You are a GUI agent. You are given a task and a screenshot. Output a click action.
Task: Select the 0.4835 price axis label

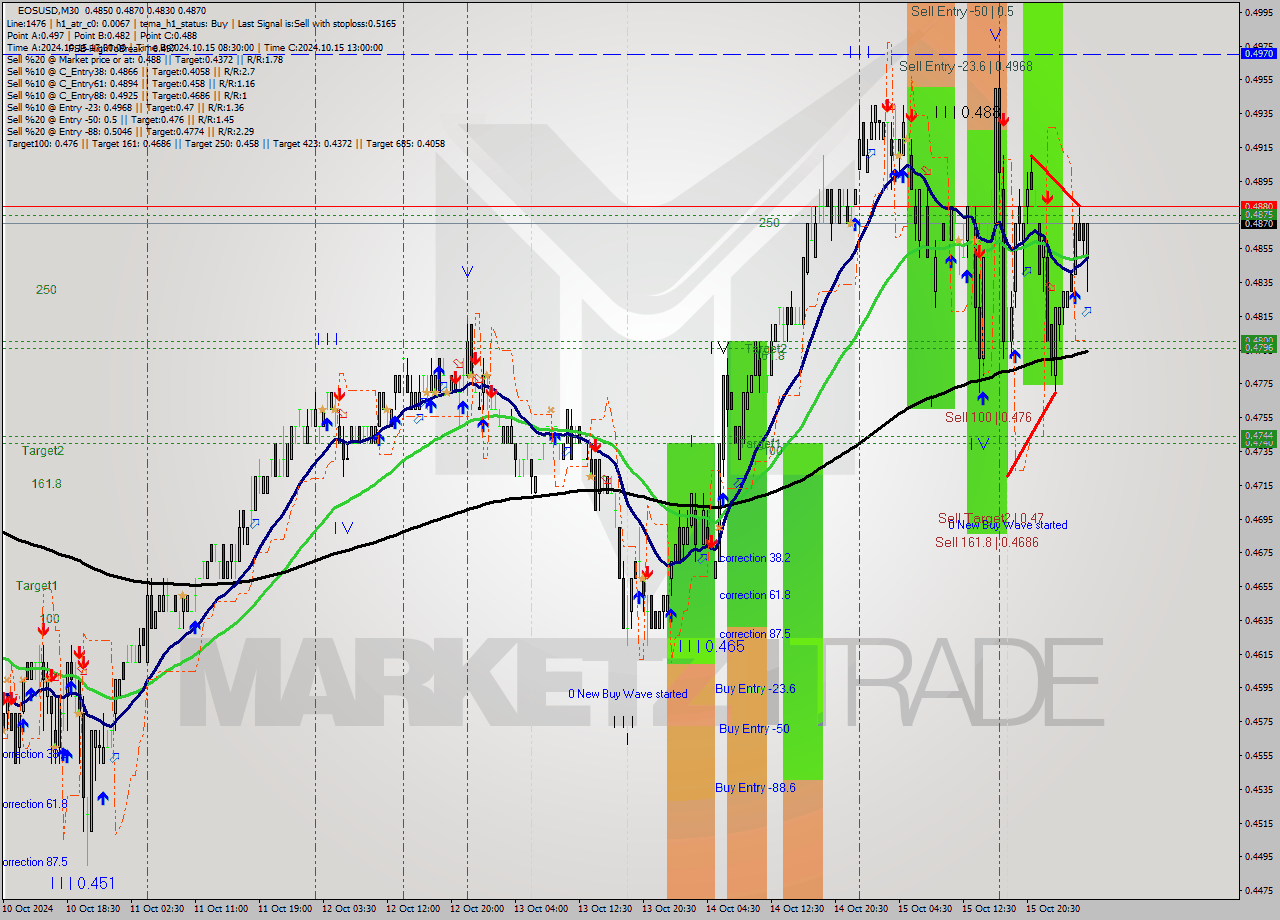click(x=1257, y=283)
